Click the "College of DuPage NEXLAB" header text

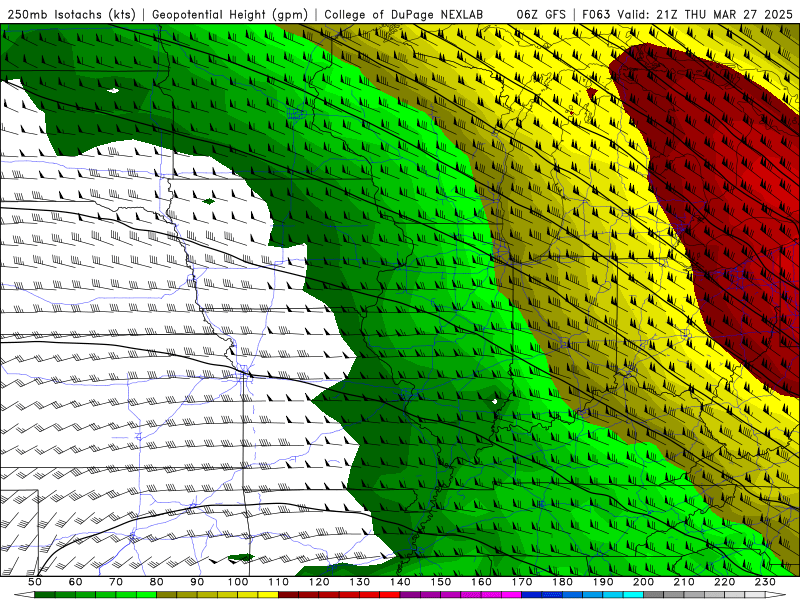(403, 14)
